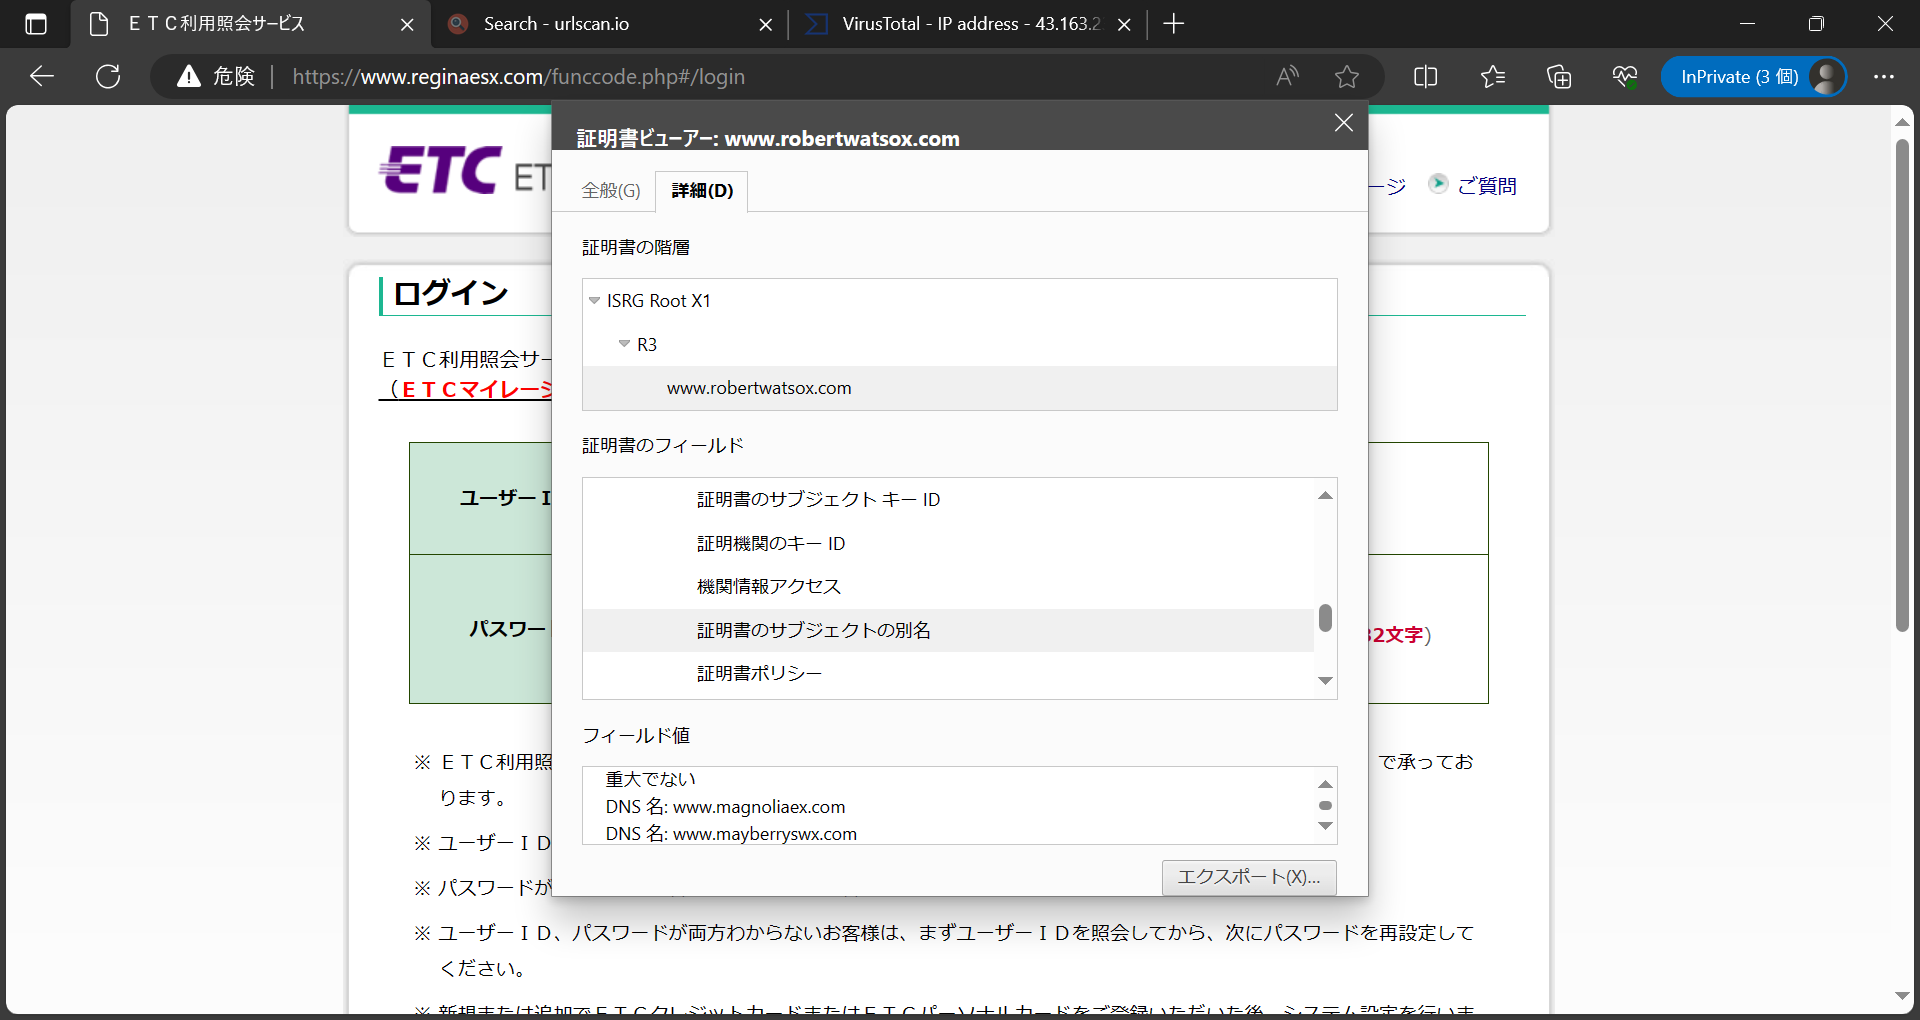Open the ご質問 link

(1487, 185)
